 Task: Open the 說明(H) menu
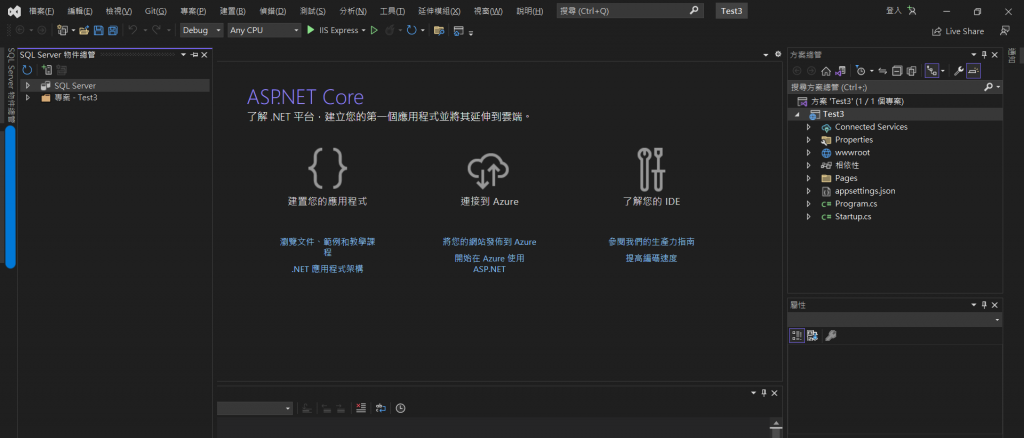529,11
